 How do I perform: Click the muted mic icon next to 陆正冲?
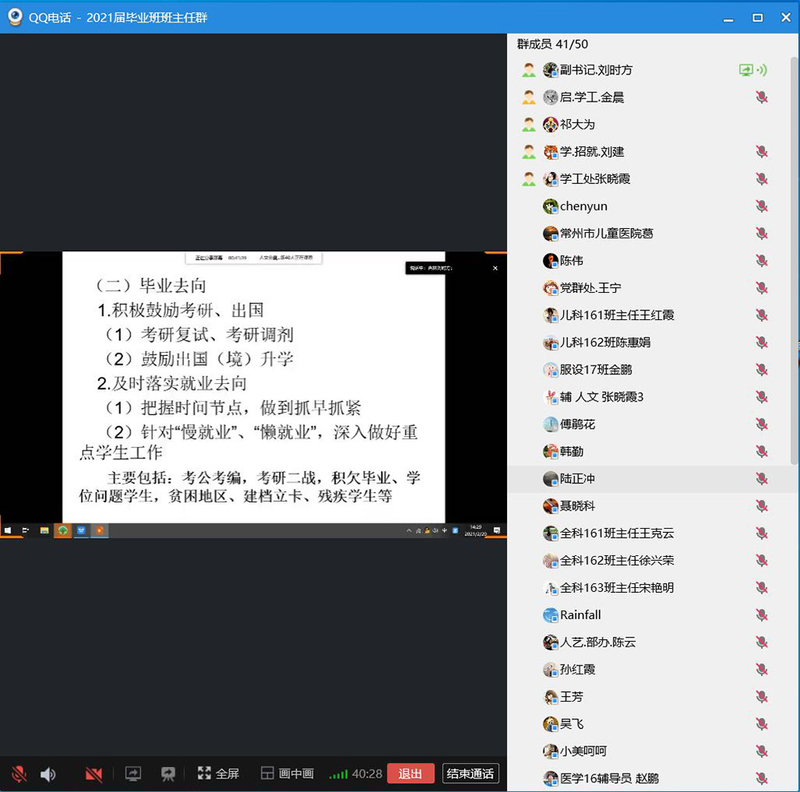761,479
